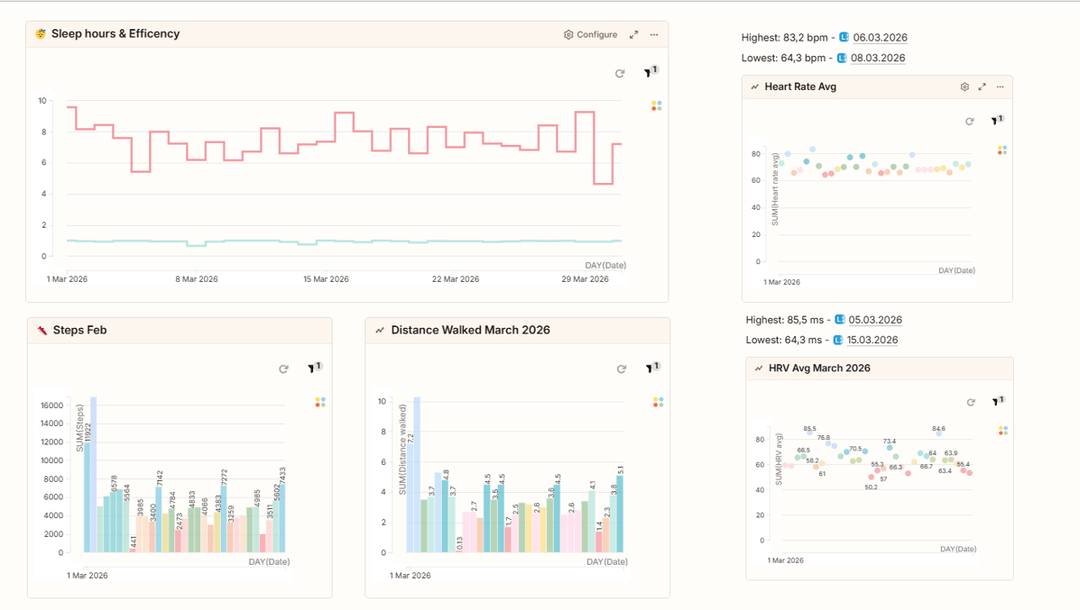Open more options menu on Sleep chart
The height and width of the screenshot is (610, 1080).
click(654, 35)
